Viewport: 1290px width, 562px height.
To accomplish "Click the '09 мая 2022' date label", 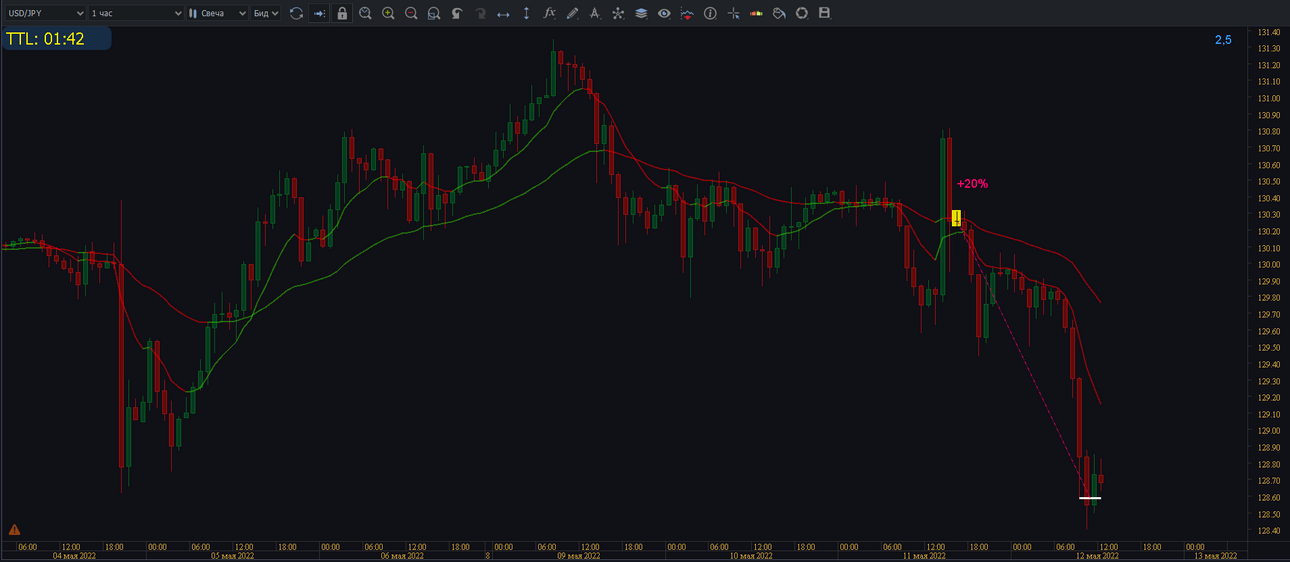I will point(578,555).
